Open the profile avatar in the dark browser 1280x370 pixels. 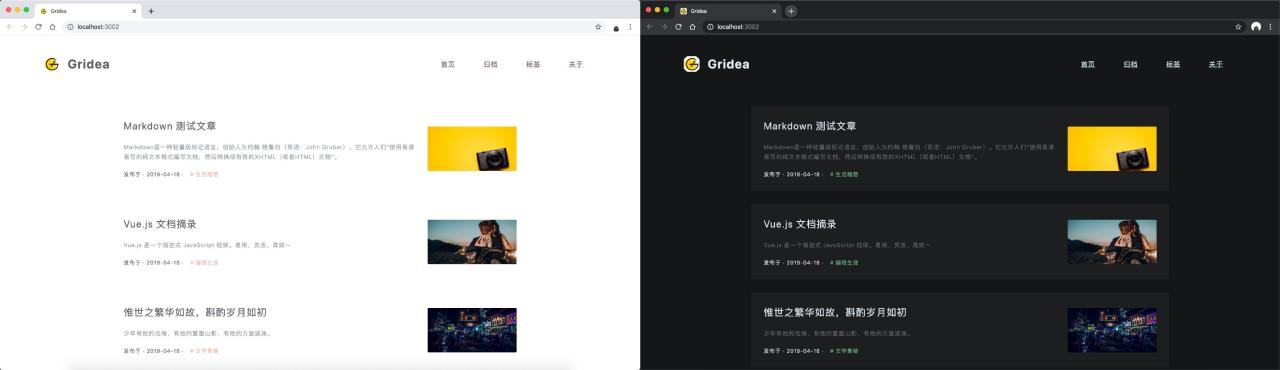click(x=1256, y=27)
